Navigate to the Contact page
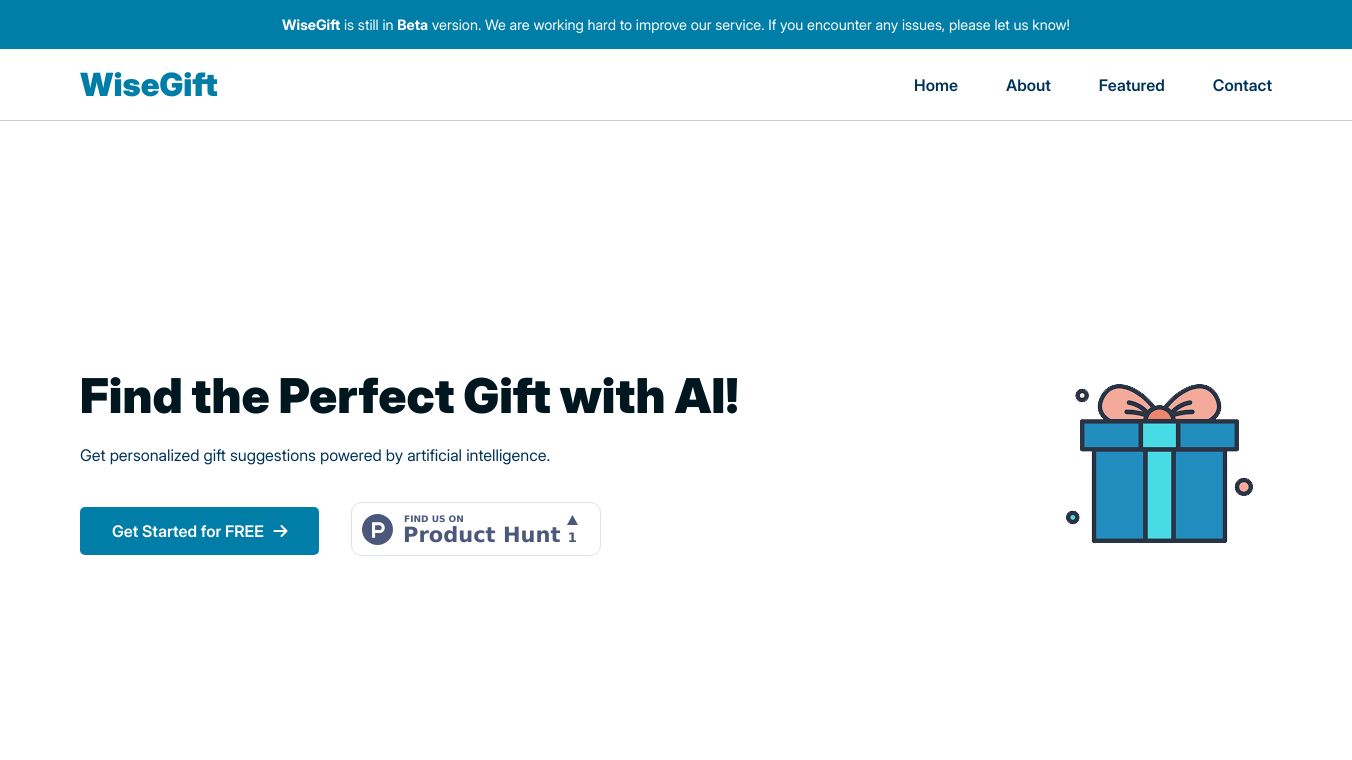 (1242, 85)
